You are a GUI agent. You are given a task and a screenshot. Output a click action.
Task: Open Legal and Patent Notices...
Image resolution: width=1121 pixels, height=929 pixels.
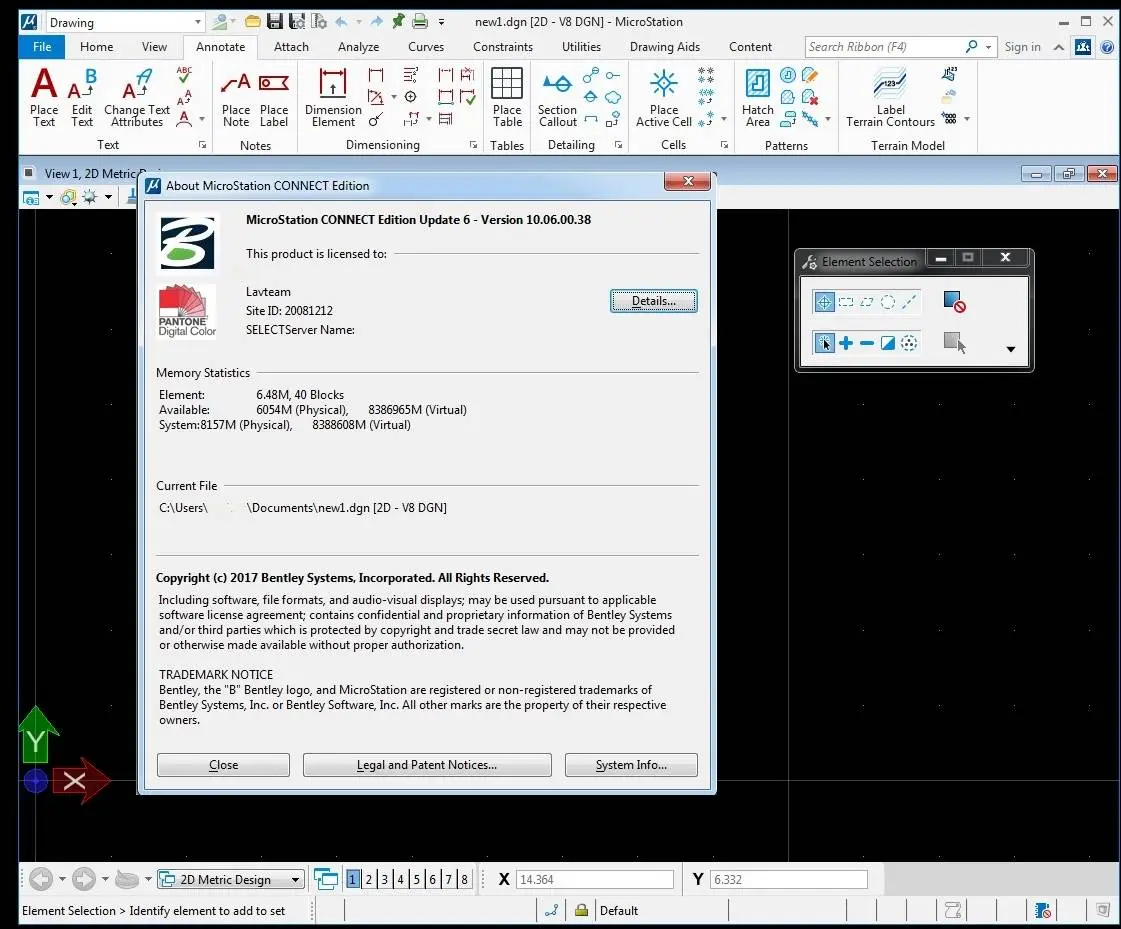pyautogui.click(x=427, y=765)
